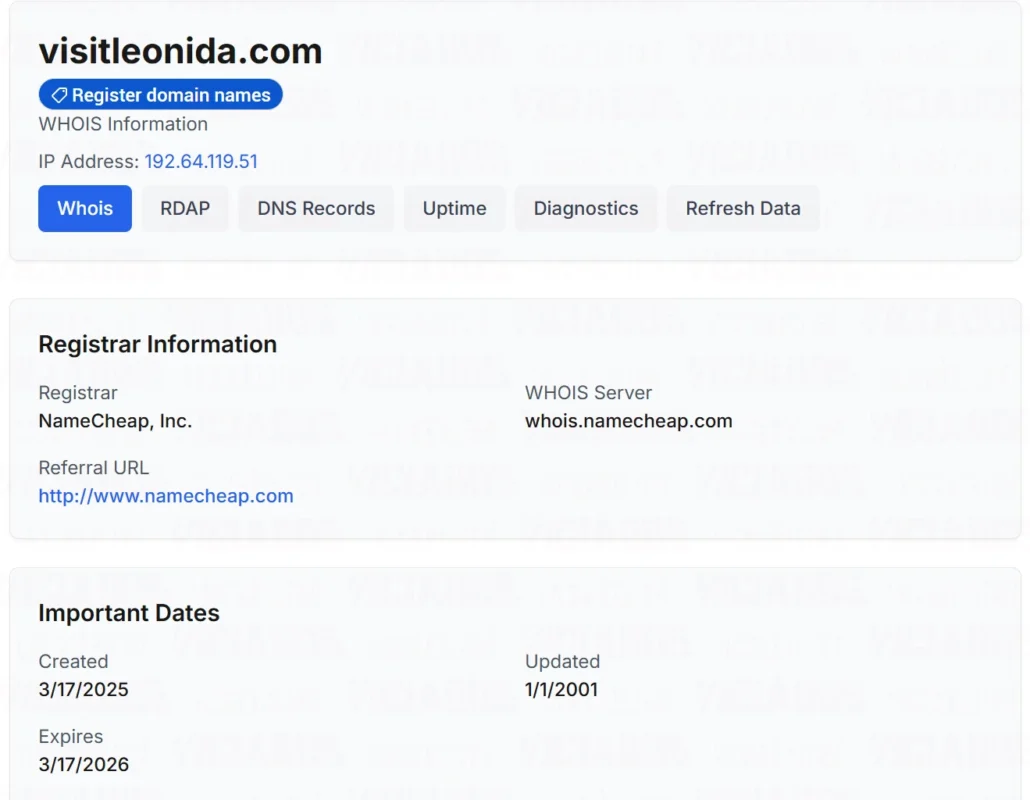Select the Created date 3/17/2025
Screen dimensions: 1030x800
pyautogui.click(x=83, y=690)
